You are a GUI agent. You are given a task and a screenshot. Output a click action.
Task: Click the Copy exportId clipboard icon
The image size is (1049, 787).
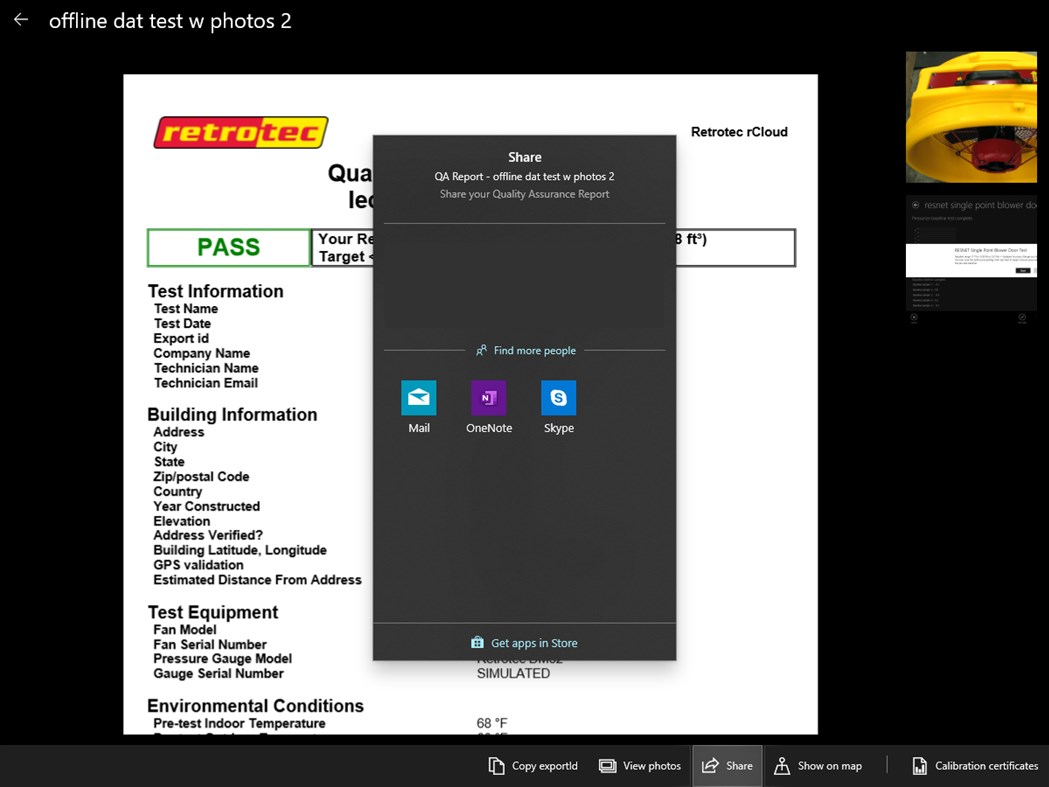point(498,765)
